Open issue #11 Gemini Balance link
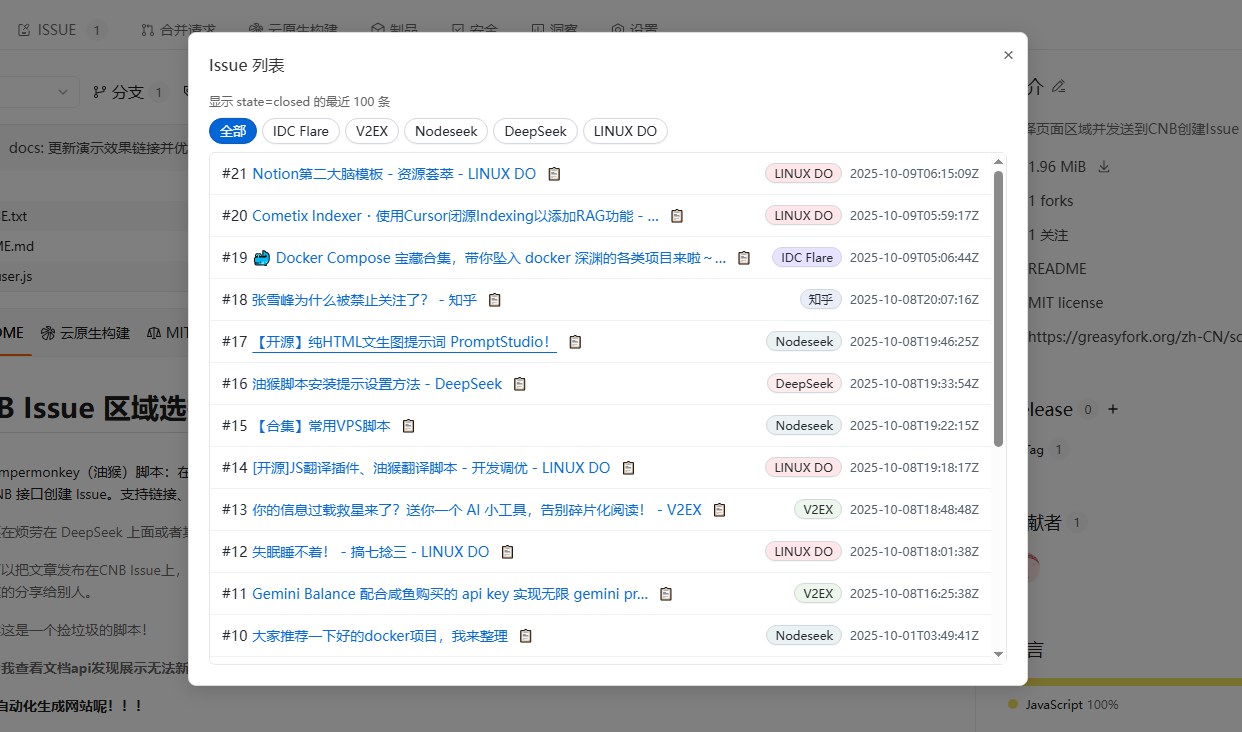This screenshot has width=1242, height=732. click(450, 594)
